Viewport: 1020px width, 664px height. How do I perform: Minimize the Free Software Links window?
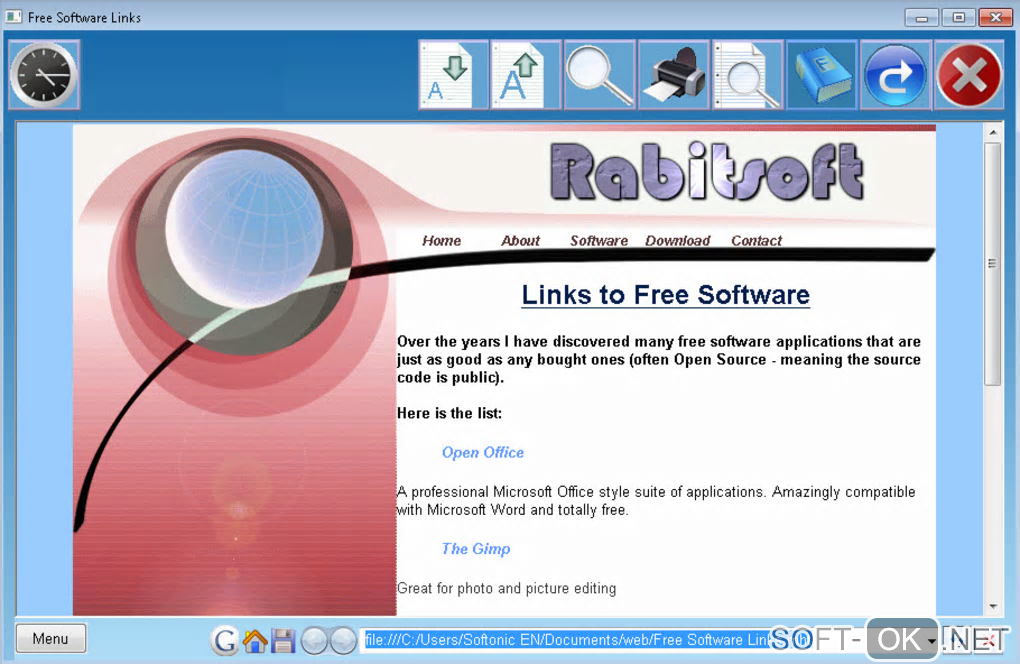(922, 18)
